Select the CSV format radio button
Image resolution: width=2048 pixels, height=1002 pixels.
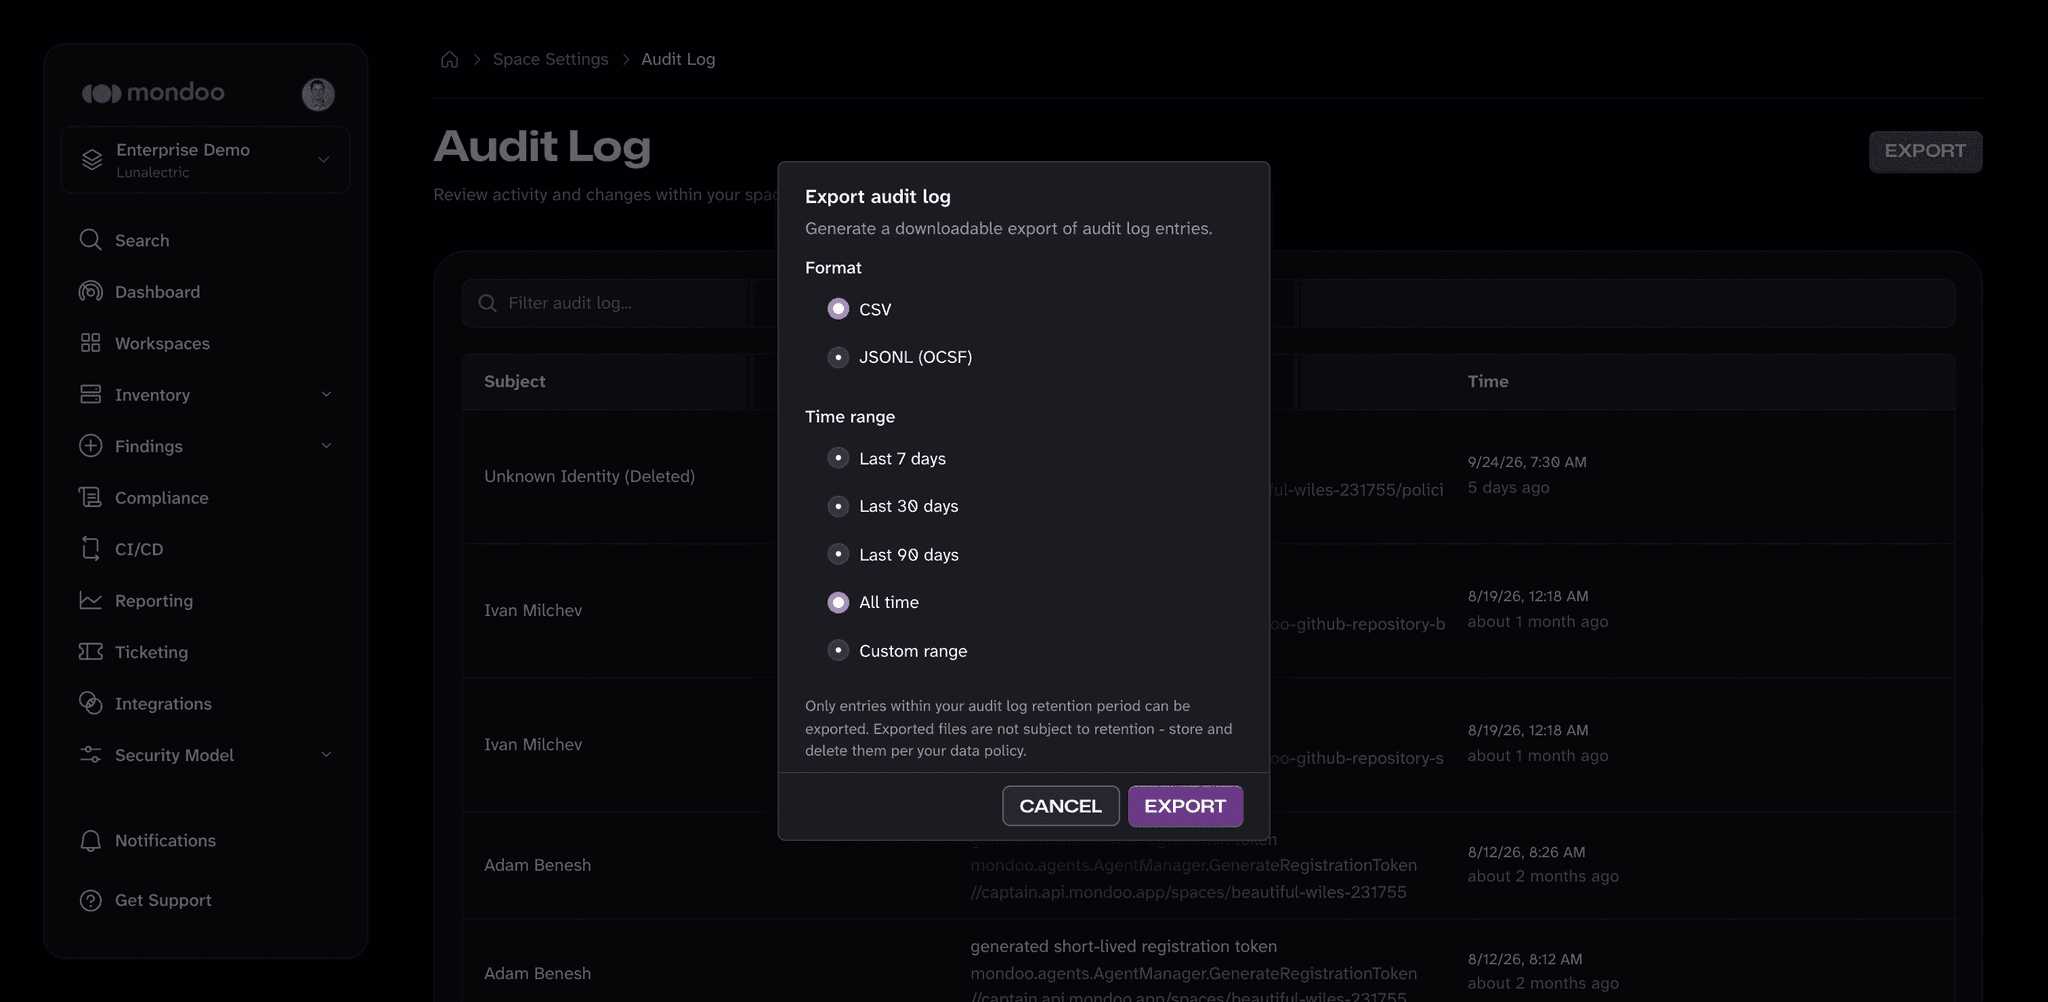pyautogui.click(x=838, y=309)
